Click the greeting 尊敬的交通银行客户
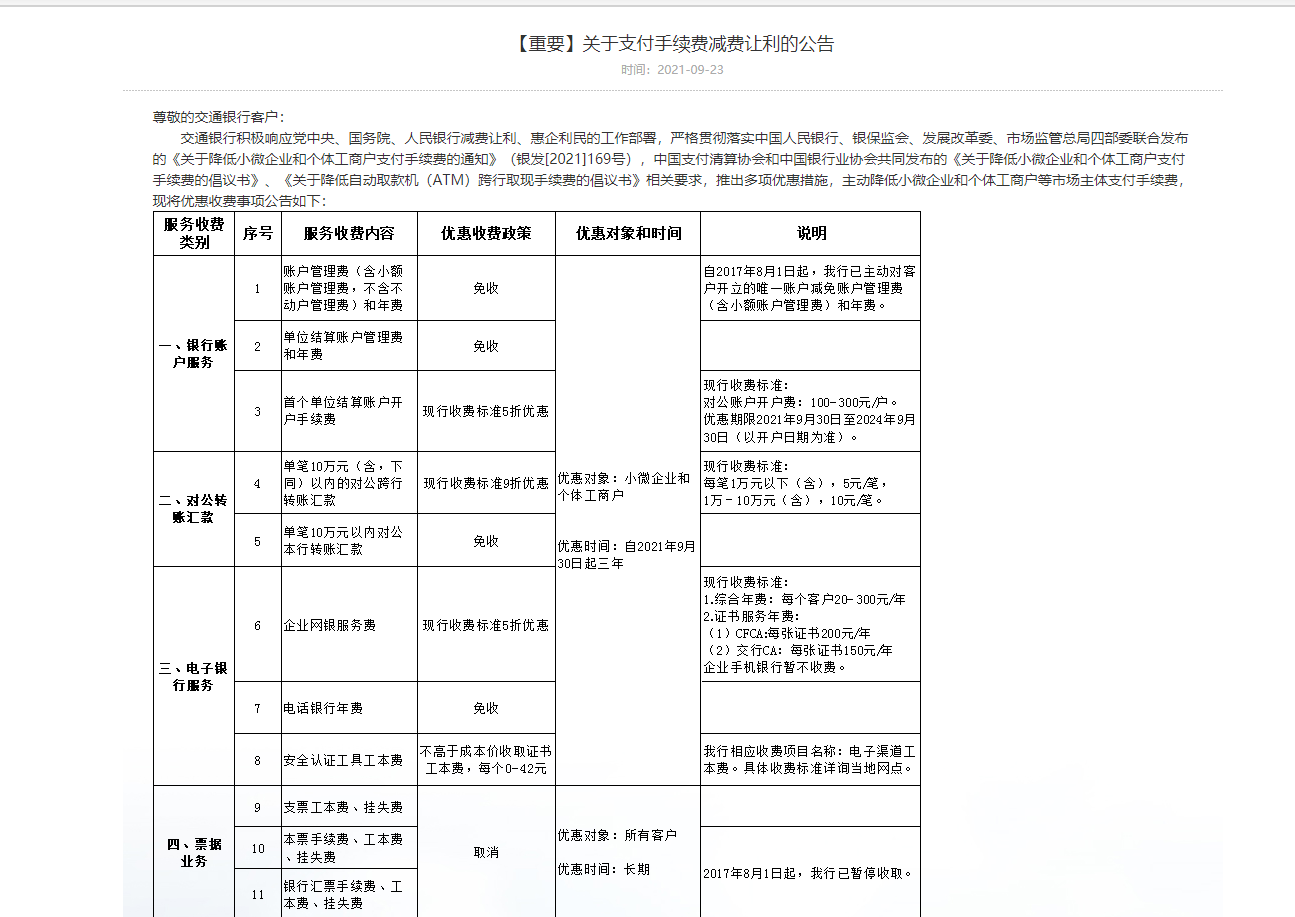Screen dimensions: 1295x917 [x=218, y=118]
